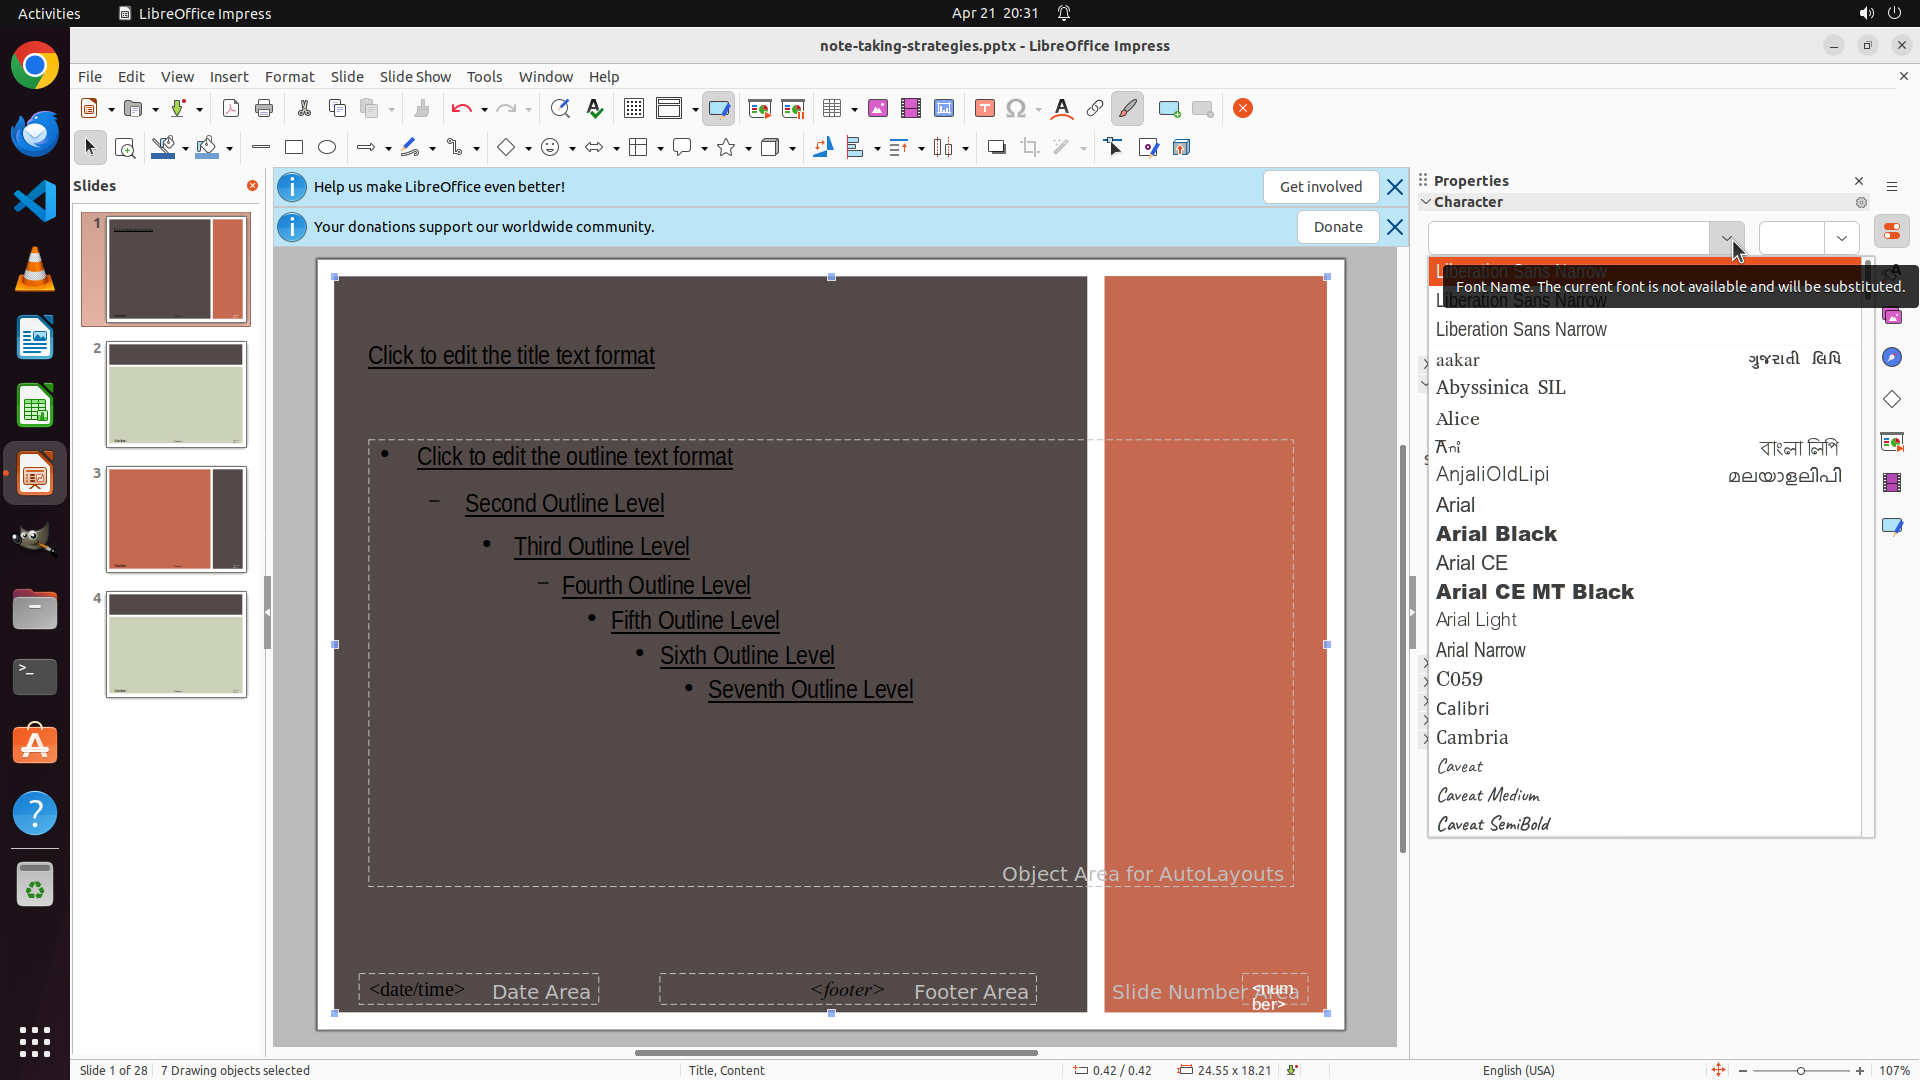Toggle the Shadow button
Viewport: 1920px width, 1080px height.
click(x=996, y=148)
